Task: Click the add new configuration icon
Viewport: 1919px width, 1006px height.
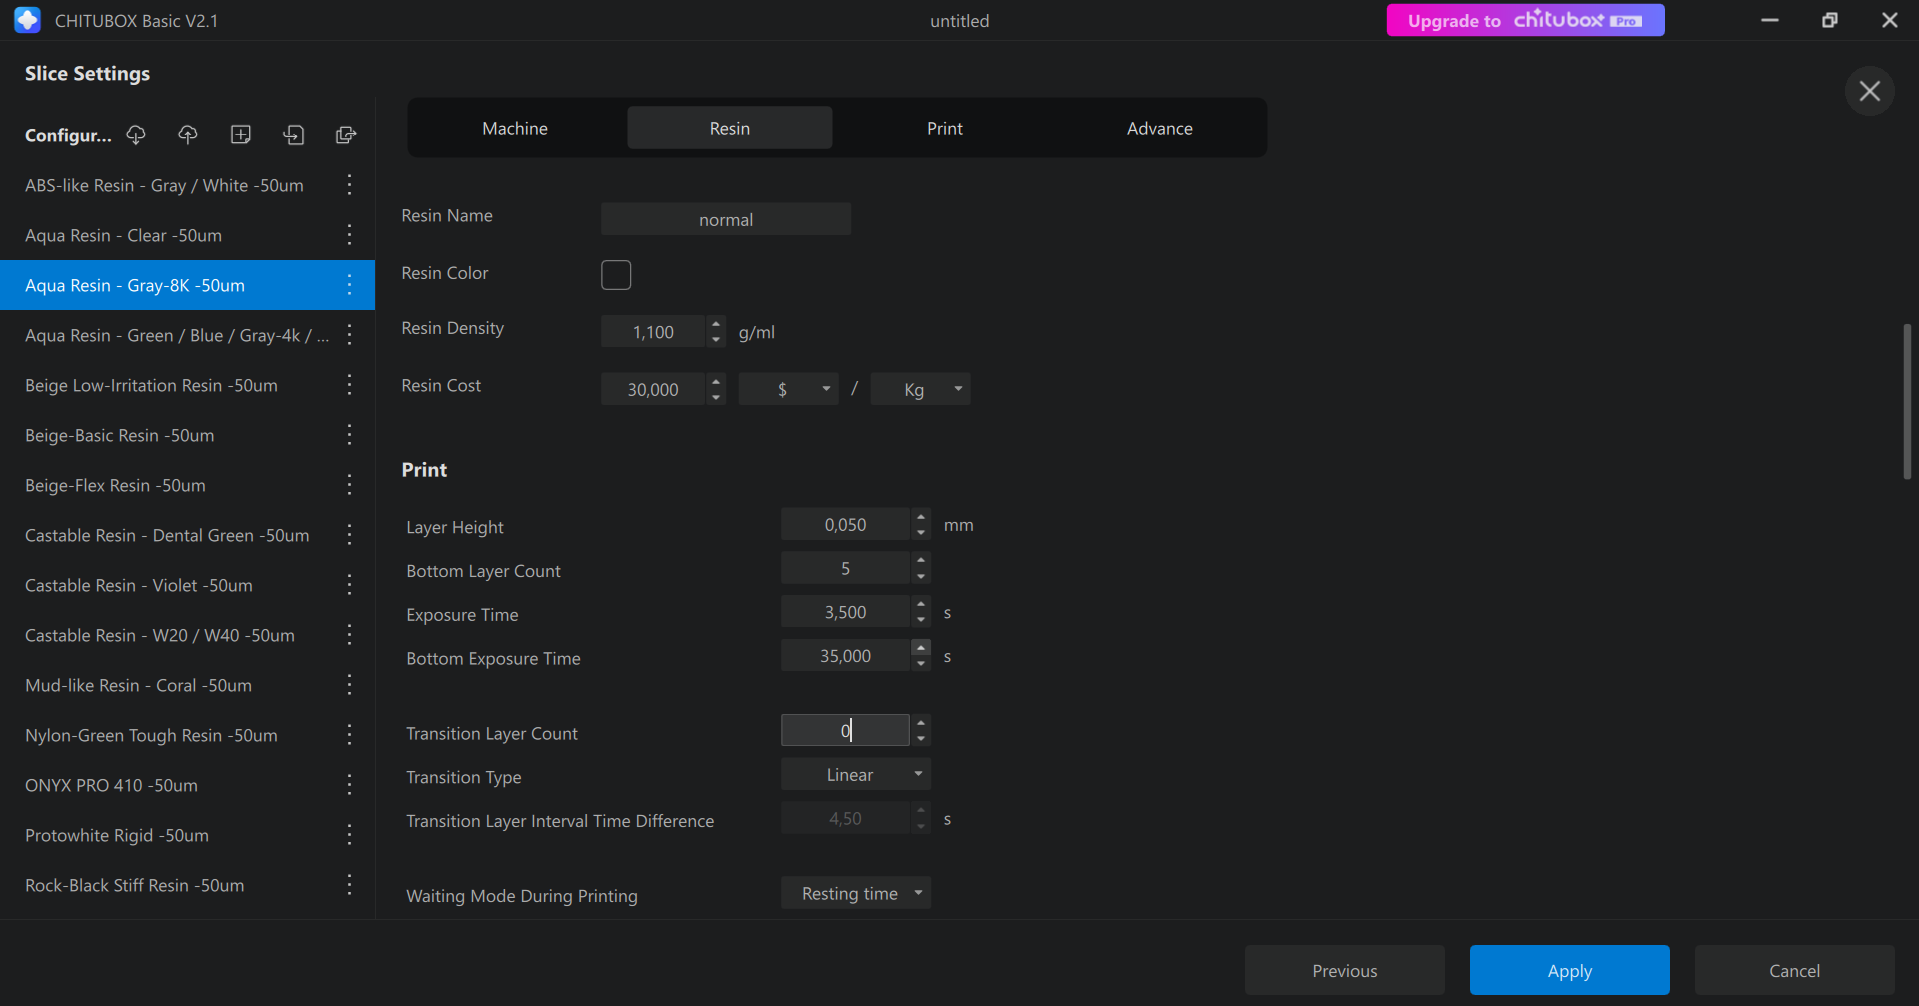Action: point(241,134)
